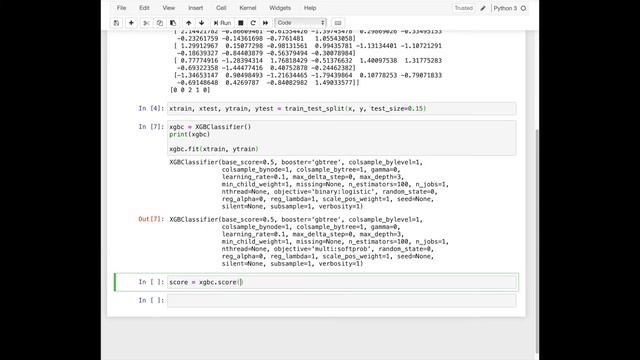The width and height of the screenshot is (640, 360).
Task: Copy selected cells icon
Action: 160,23
